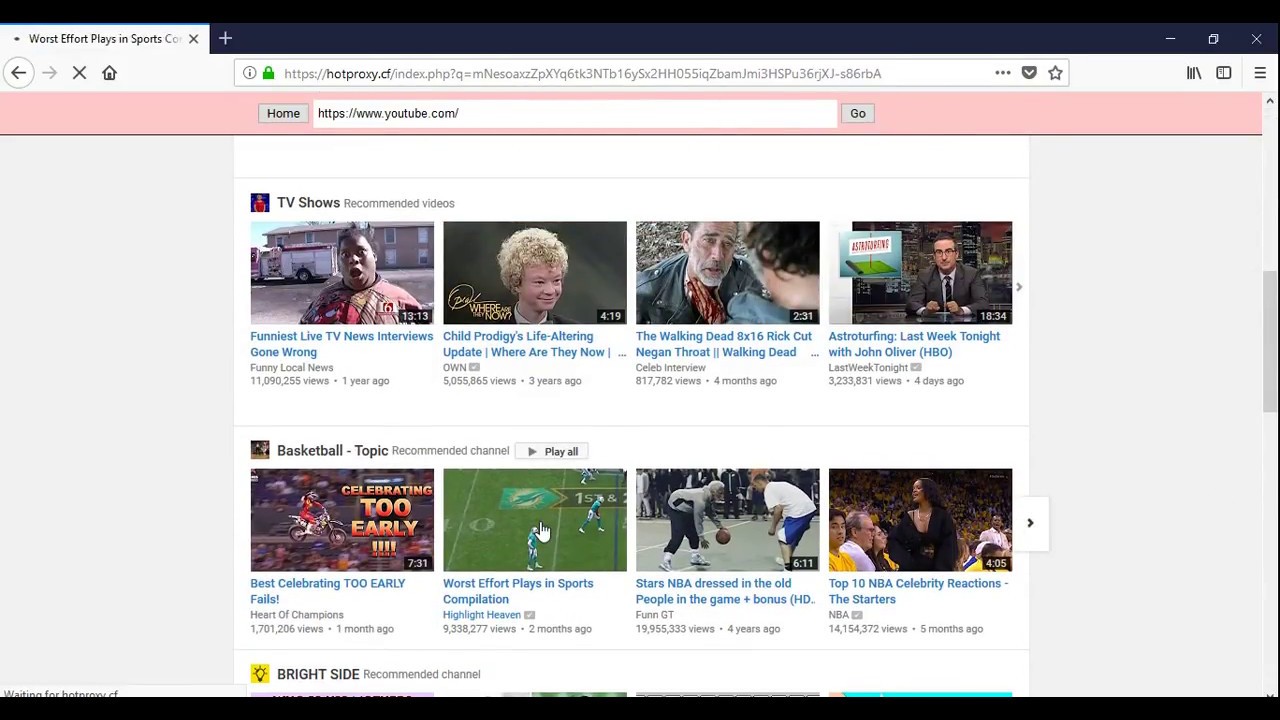This screenshot has height=720, width=1280.
Task: Open Top 10 NBA Celebrity Reactions thumbnail
Action: point(920,520)
